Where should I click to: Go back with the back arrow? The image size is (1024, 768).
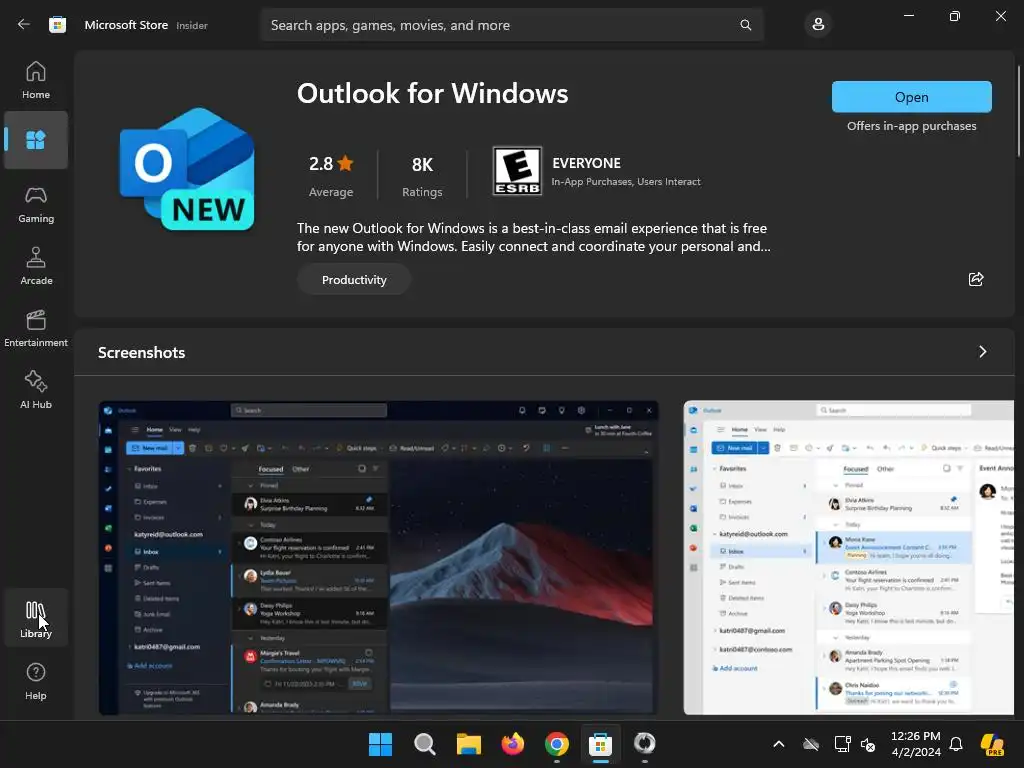click(24, 25)
